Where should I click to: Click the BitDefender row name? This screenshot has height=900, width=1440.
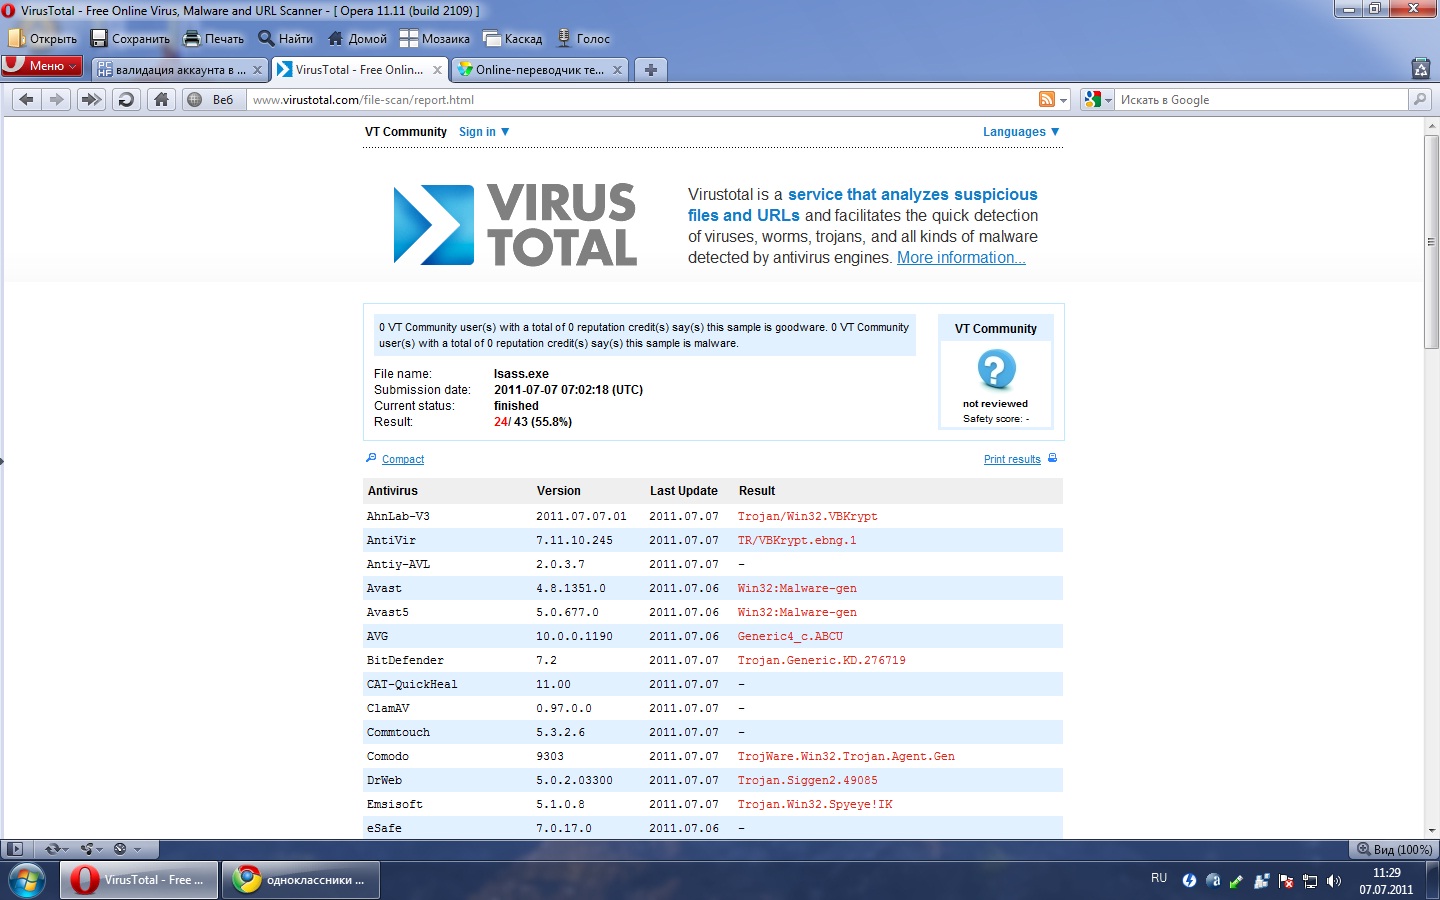[x=405, y=660]
